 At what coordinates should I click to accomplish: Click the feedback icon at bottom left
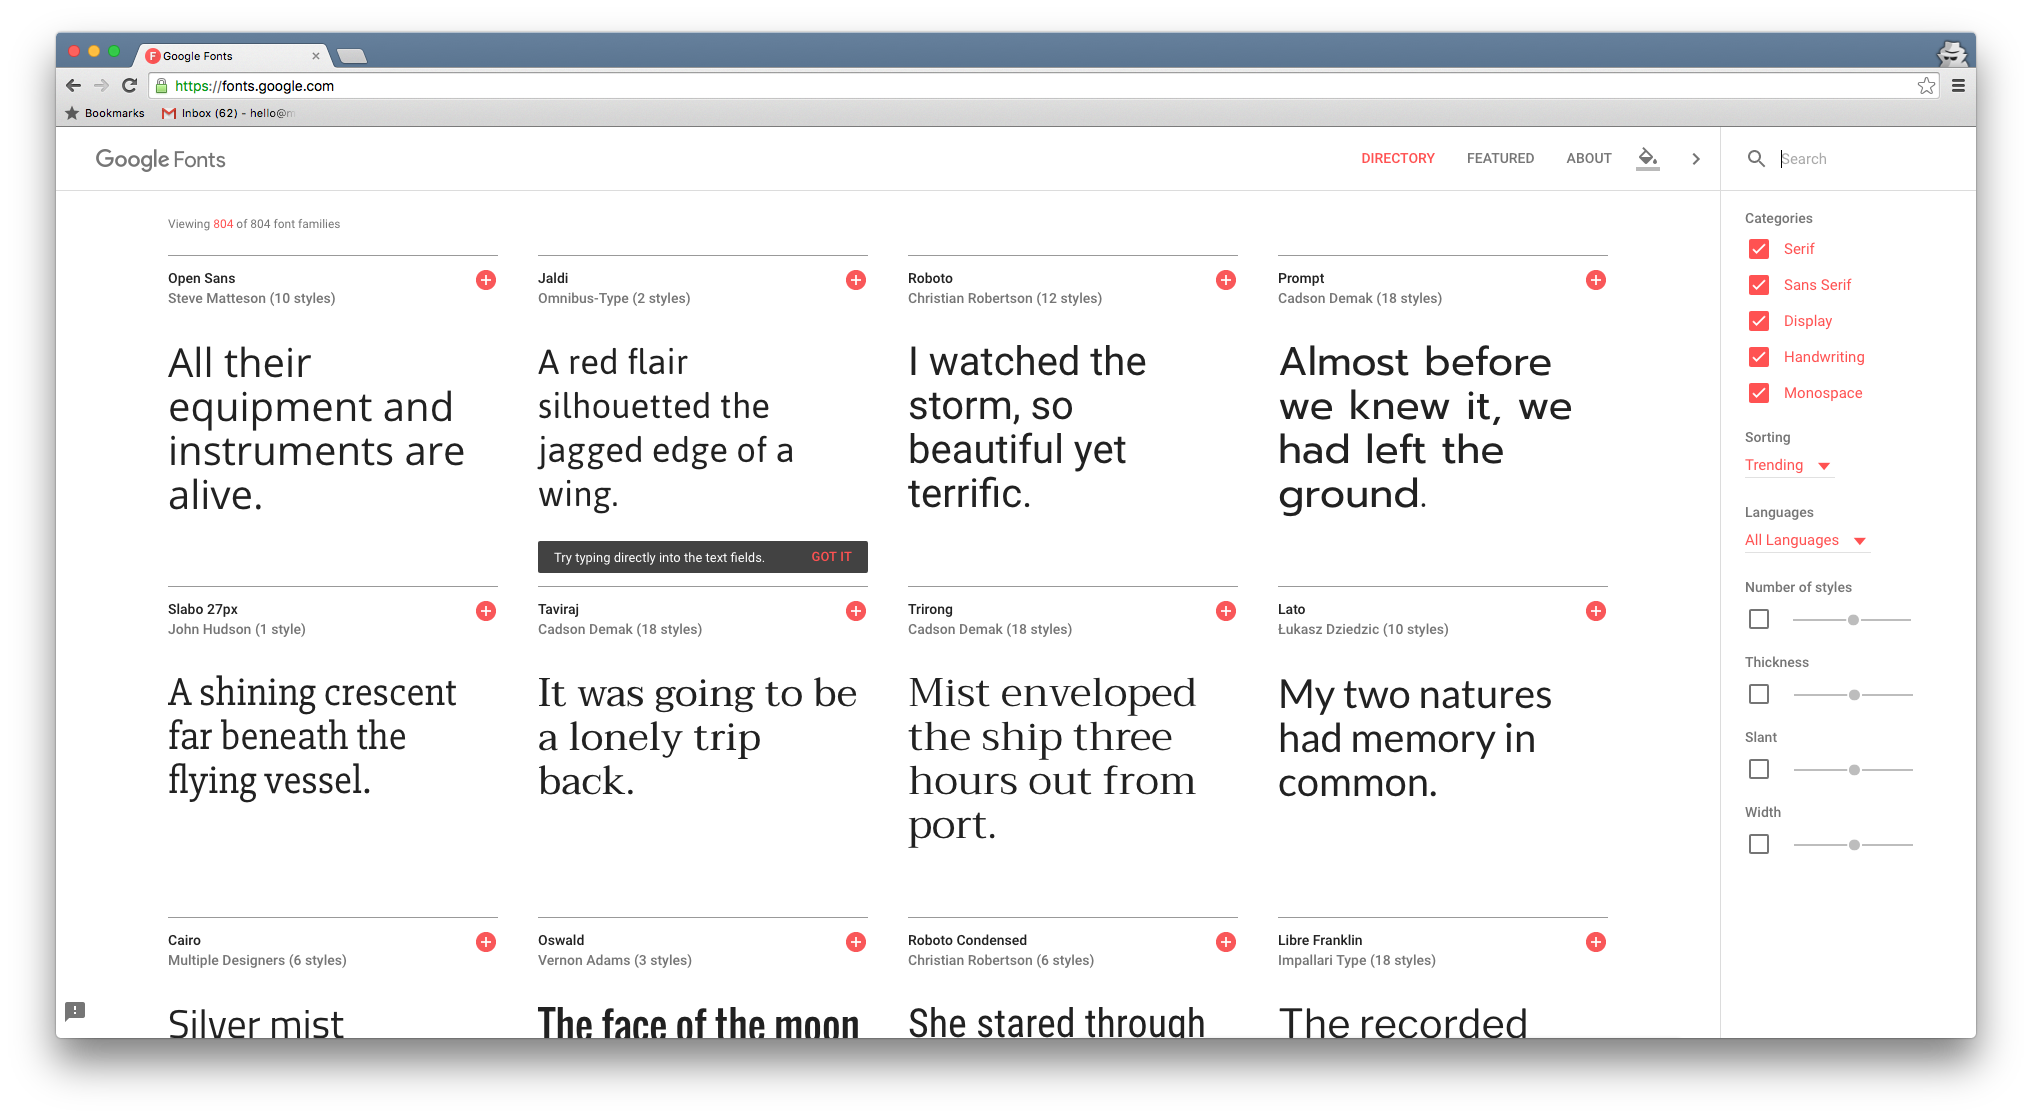[75, 1011]
